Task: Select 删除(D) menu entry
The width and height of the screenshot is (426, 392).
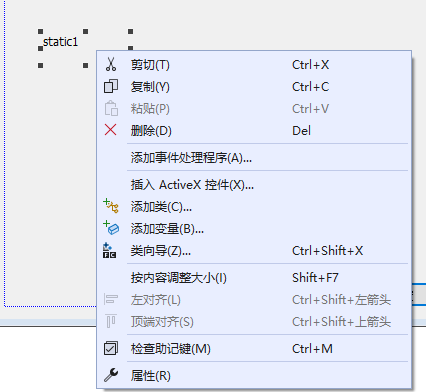Action: [254, 131]
